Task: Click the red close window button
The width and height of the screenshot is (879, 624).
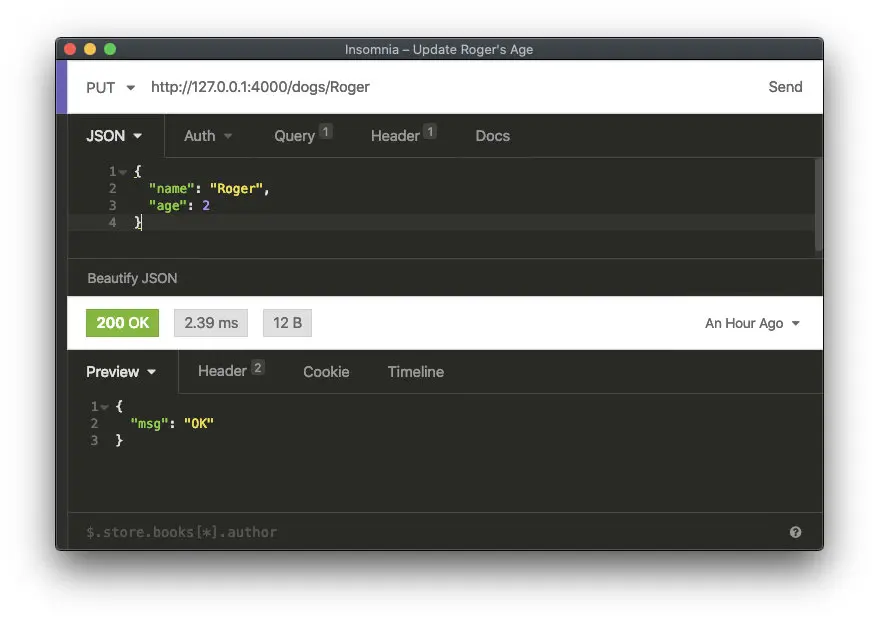Action: [x=70, y=49]
